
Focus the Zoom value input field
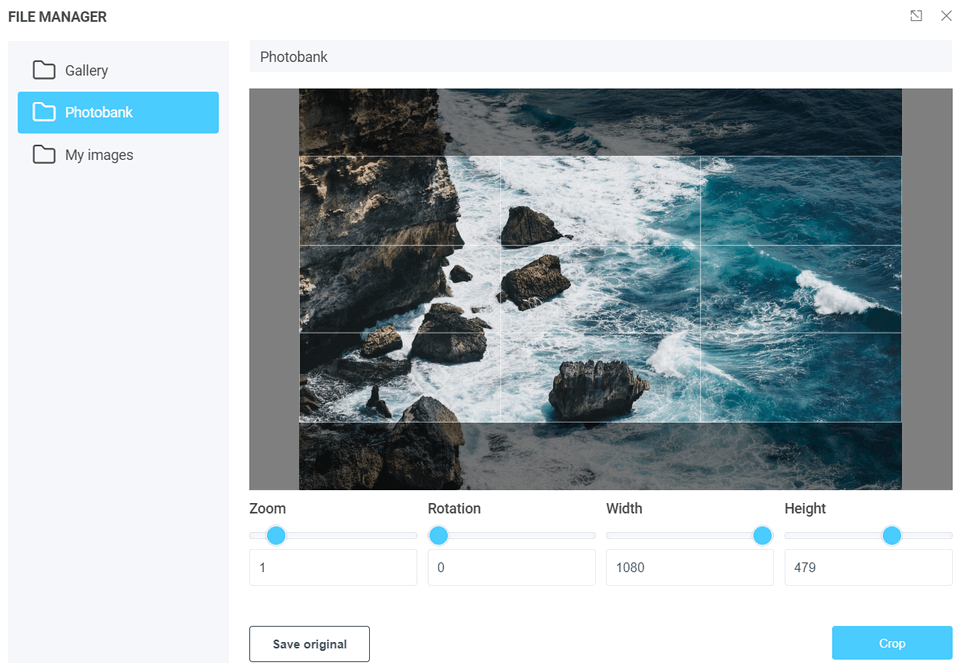333,567
